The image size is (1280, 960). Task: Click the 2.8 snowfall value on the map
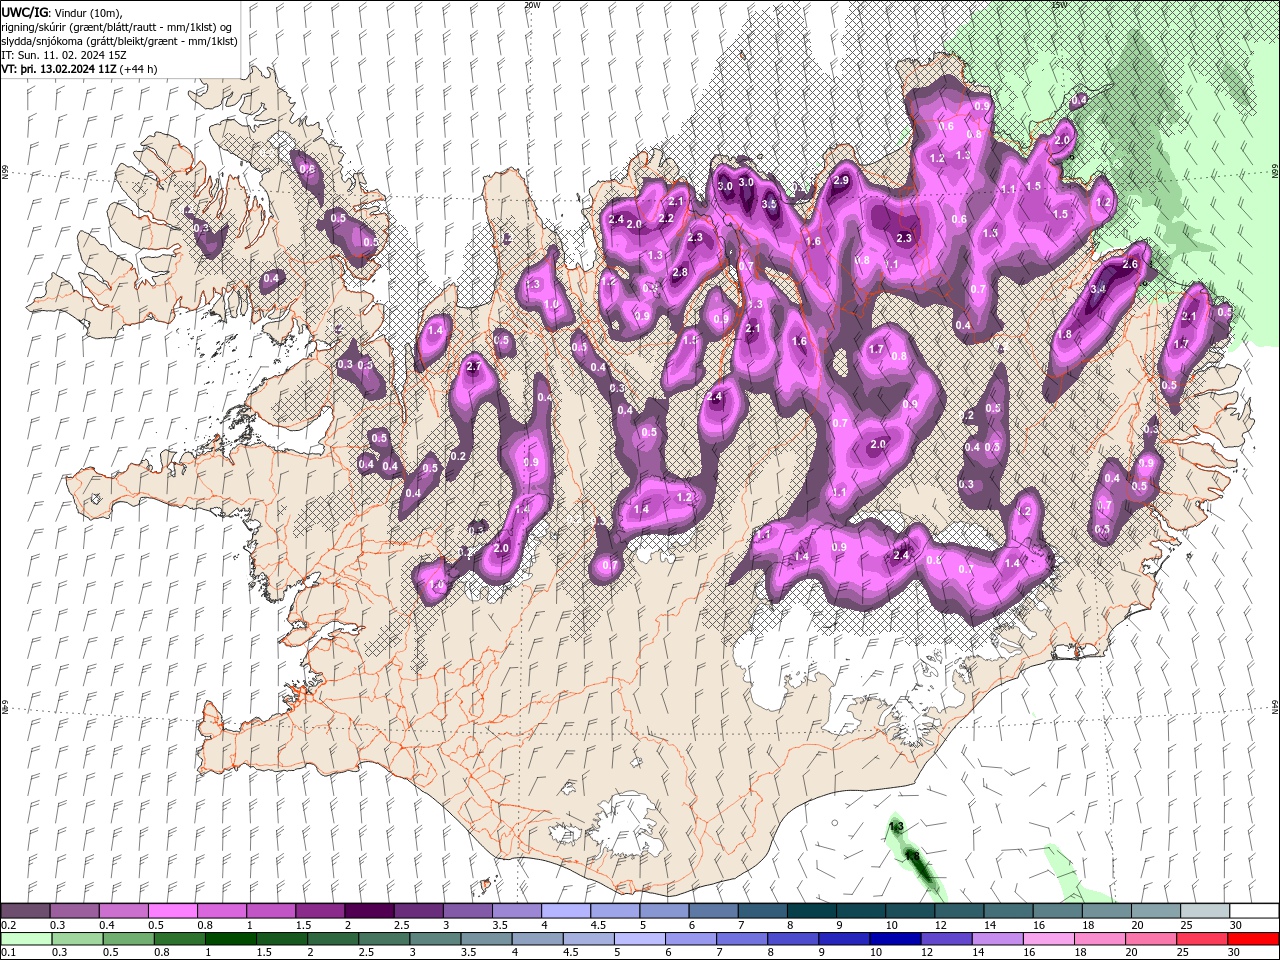[680, 273]
